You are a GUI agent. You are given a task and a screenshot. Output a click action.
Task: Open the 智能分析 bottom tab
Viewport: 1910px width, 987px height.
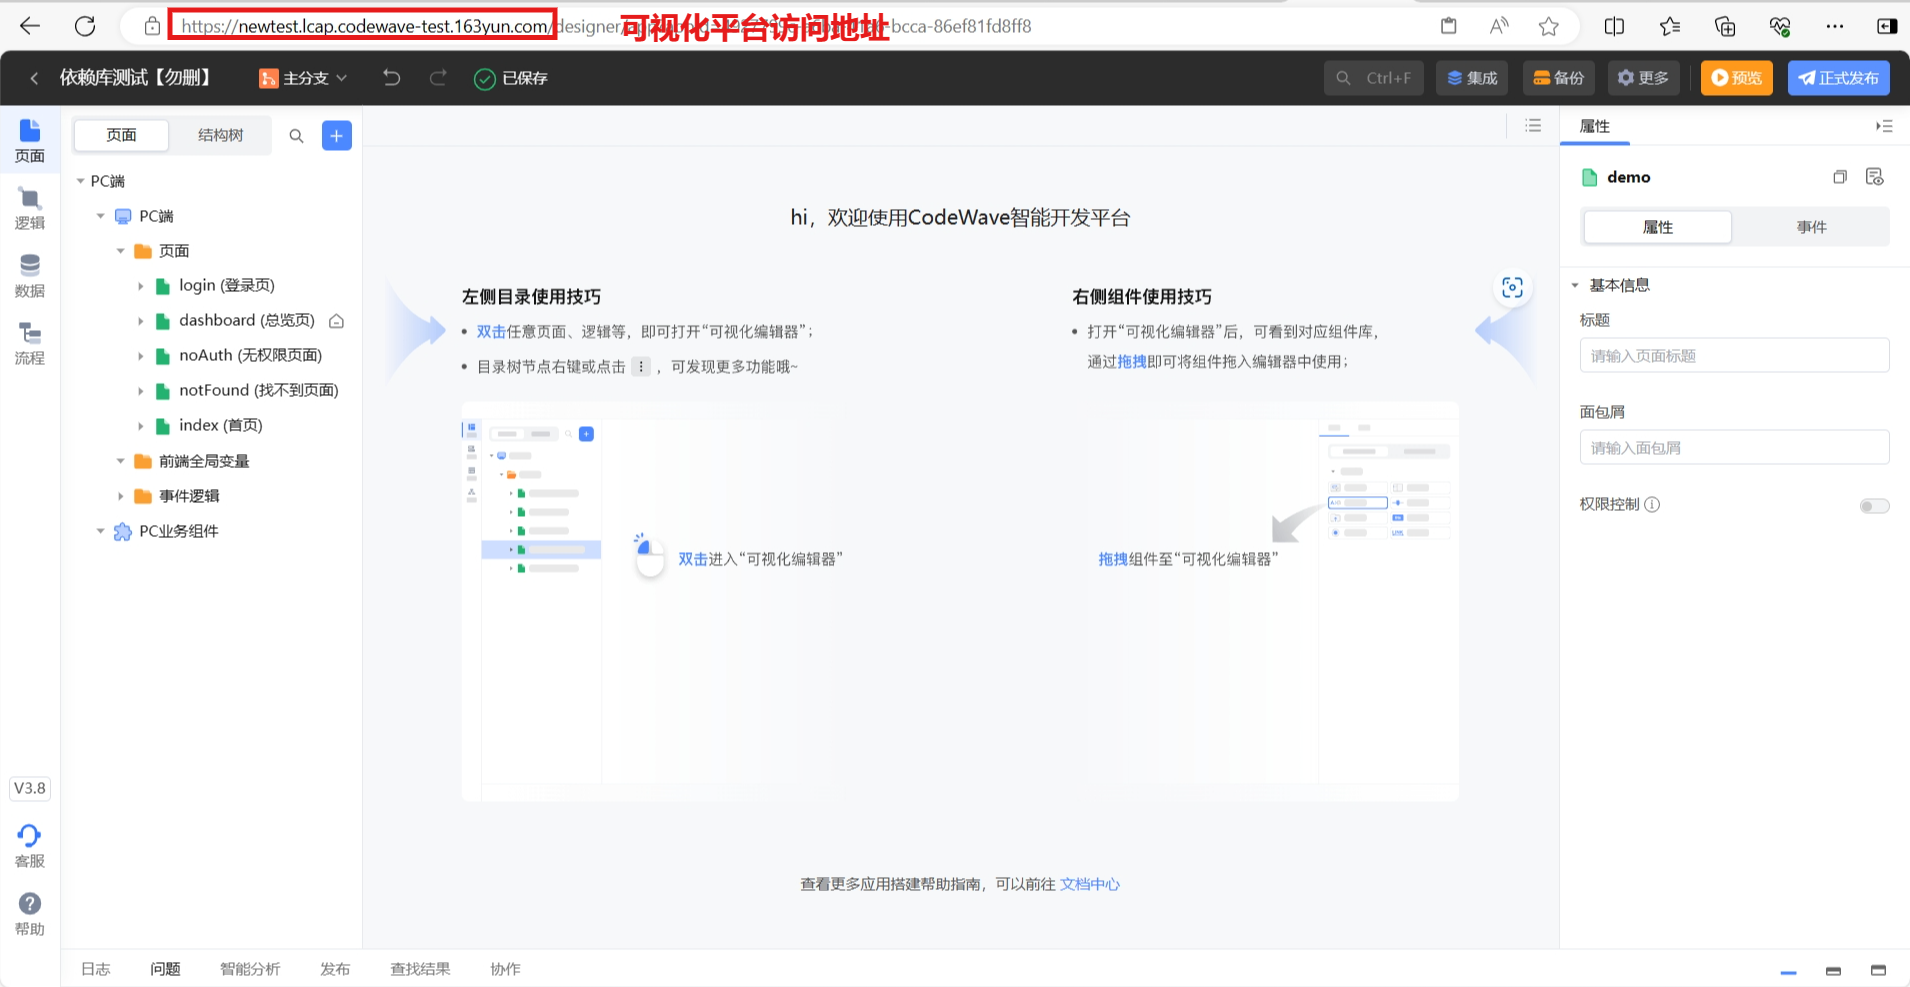click(x=250, y=969)
